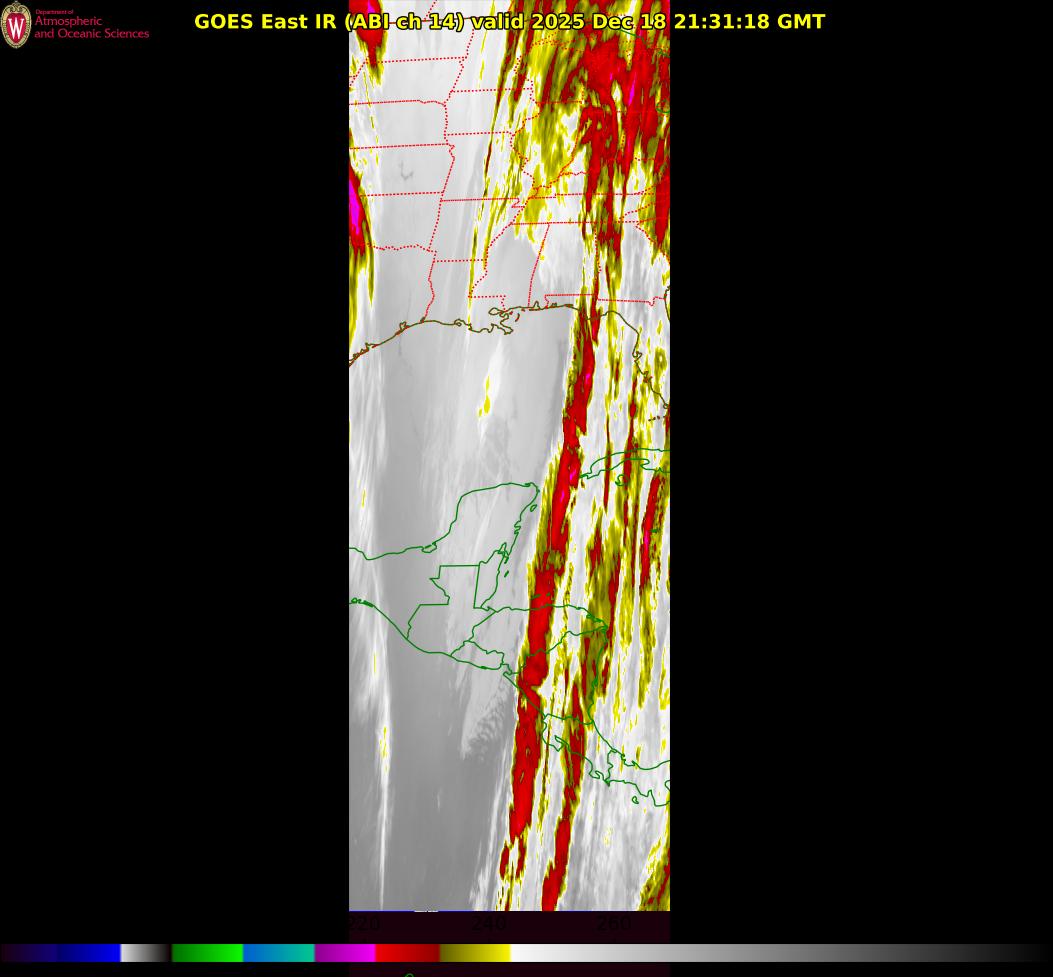Select the bright green color bar segment
Image resolution: width=1053 pixels, height=977 pixels.
tap(207, 953)
